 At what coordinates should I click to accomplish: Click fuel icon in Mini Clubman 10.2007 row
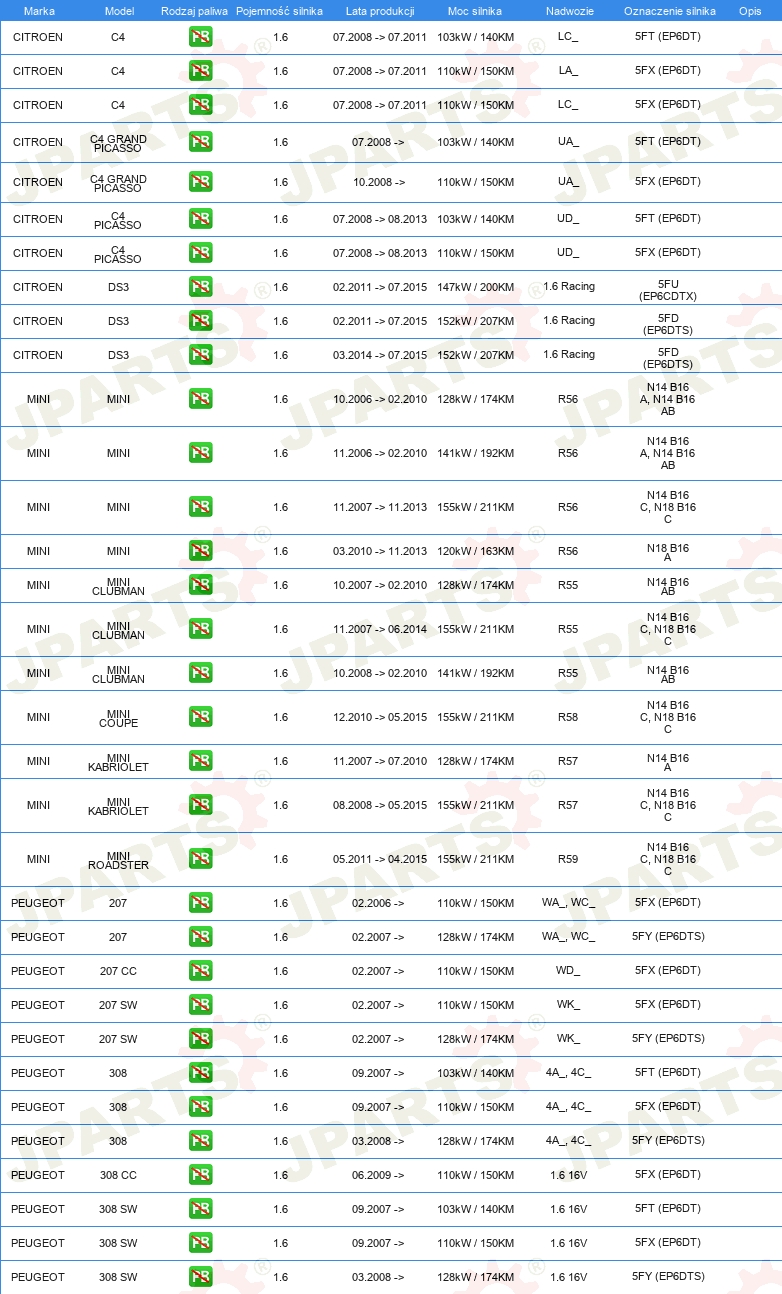[x=200, y=584]
